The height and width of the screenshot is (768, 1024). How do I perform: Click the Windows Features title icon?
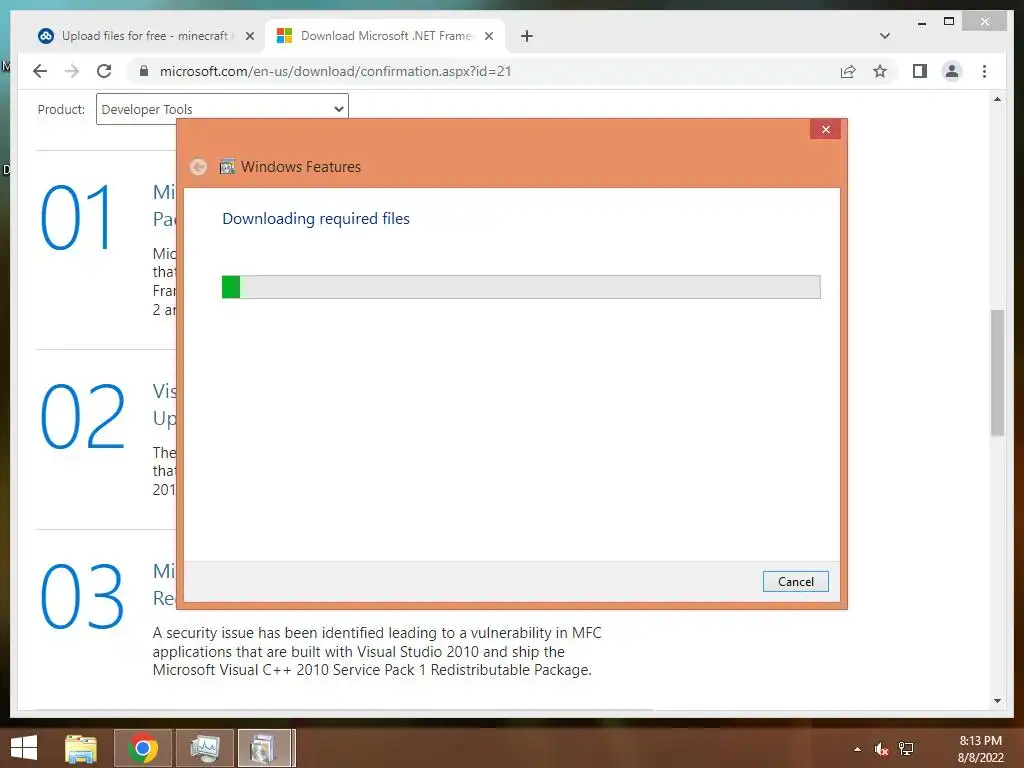[227, 167]
